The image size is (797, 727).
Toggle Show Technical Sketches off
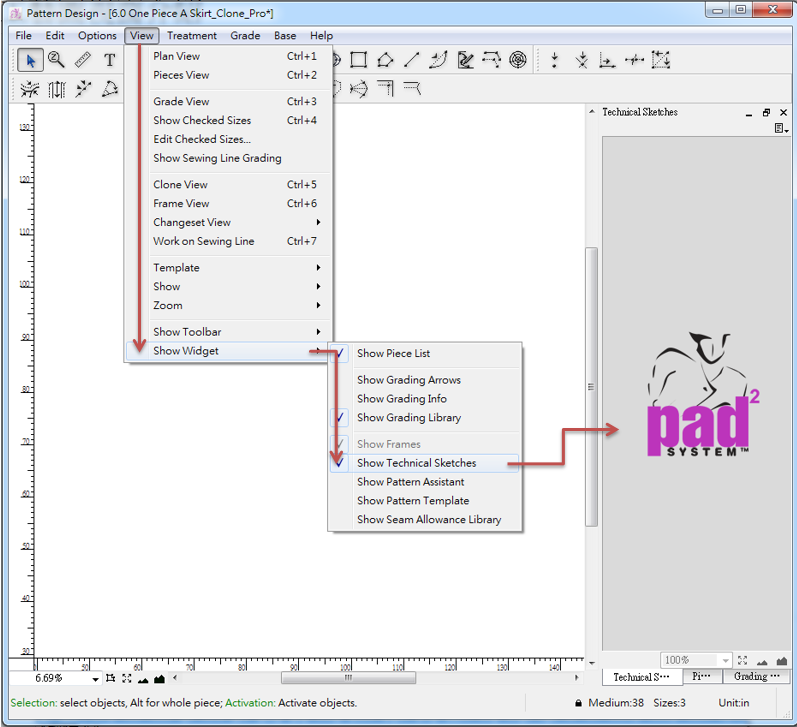pyautogui.click(x=416, y=463)
